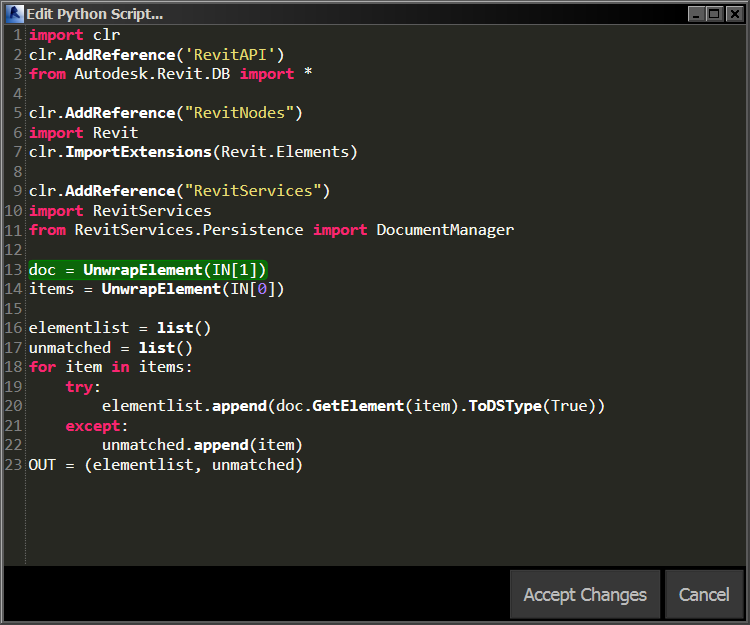Click 'unmatched.append(item)' on line 22
750x625 pixels.
pyautogui.click(x=202, y=445)
